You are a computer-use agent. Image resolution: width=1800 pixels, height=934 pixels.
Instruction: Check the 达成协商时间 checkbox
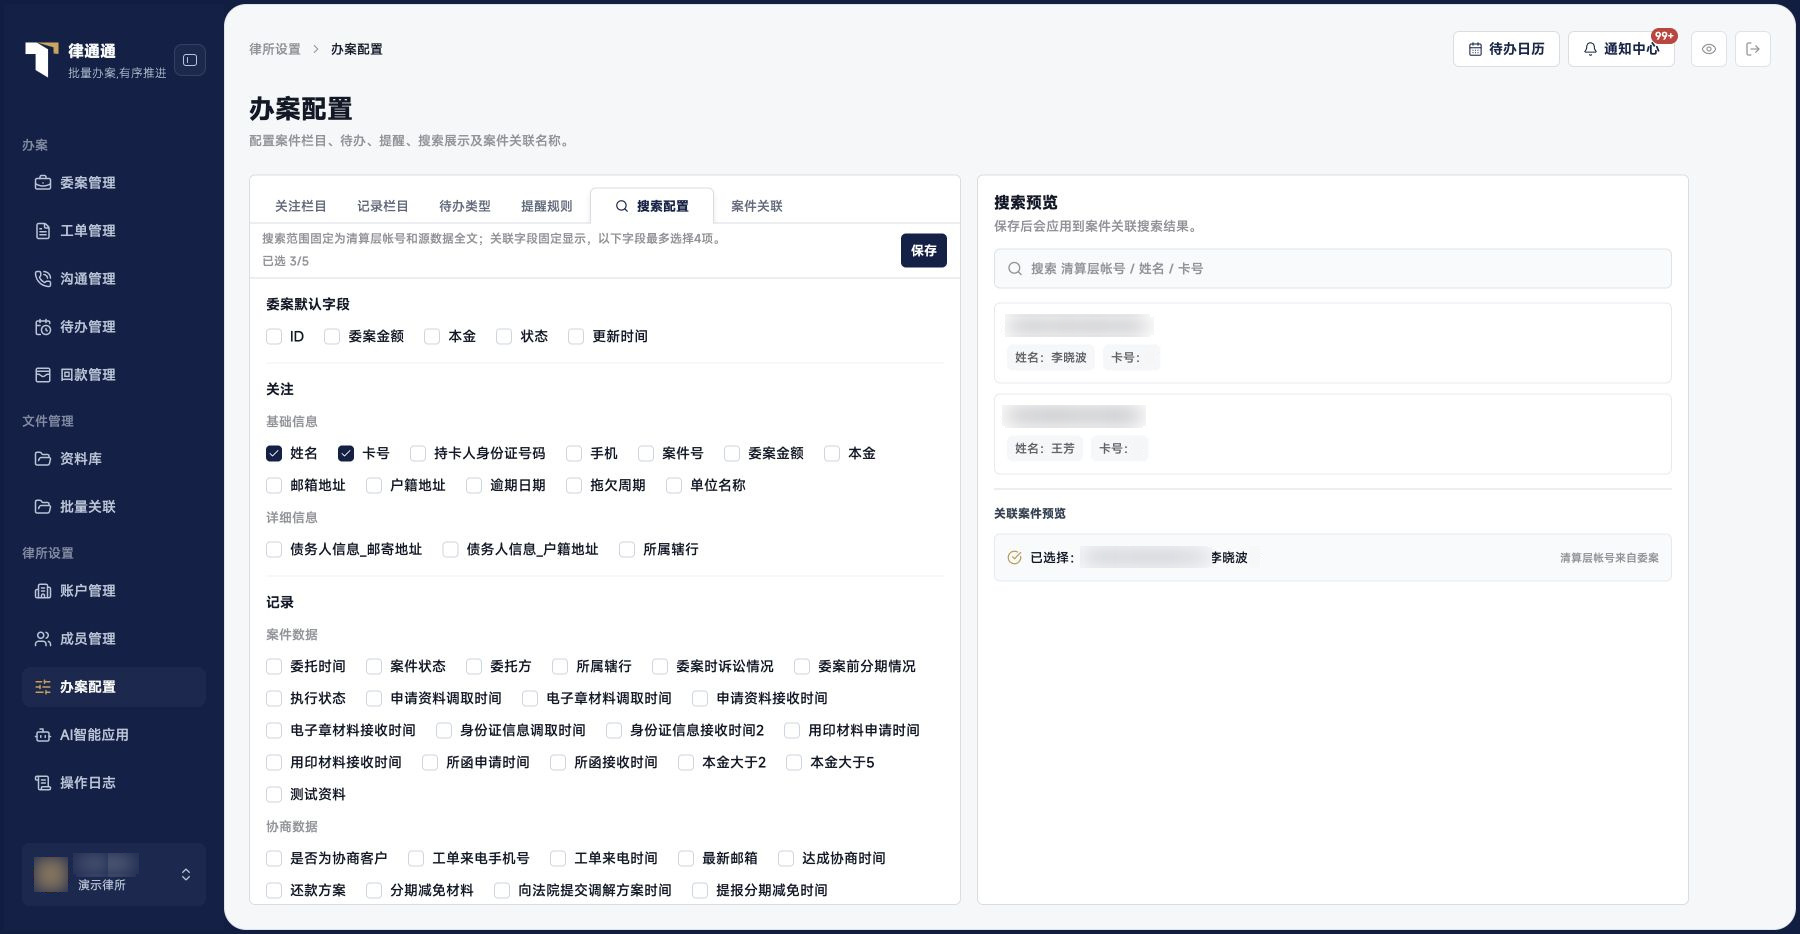coord(786,859)
